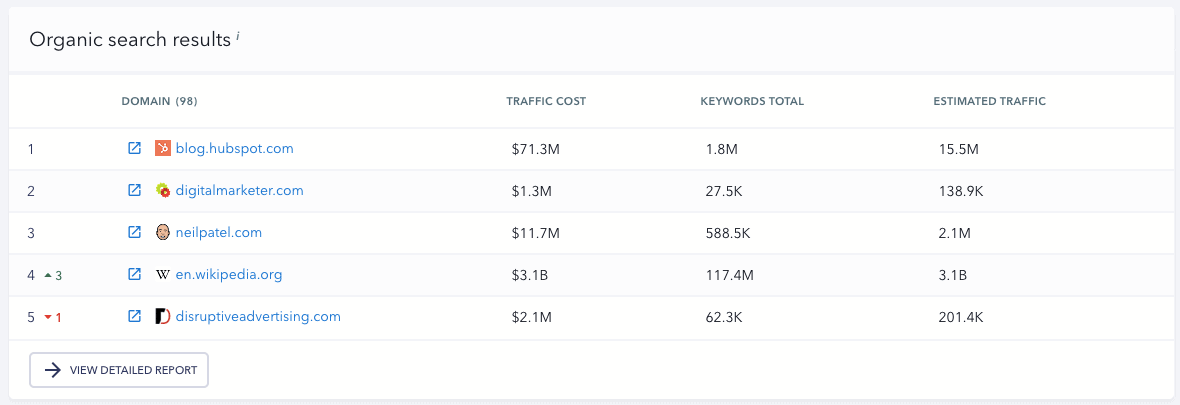Click the Estimated Traffic column header
The image size is (1180, 405).
989,101
